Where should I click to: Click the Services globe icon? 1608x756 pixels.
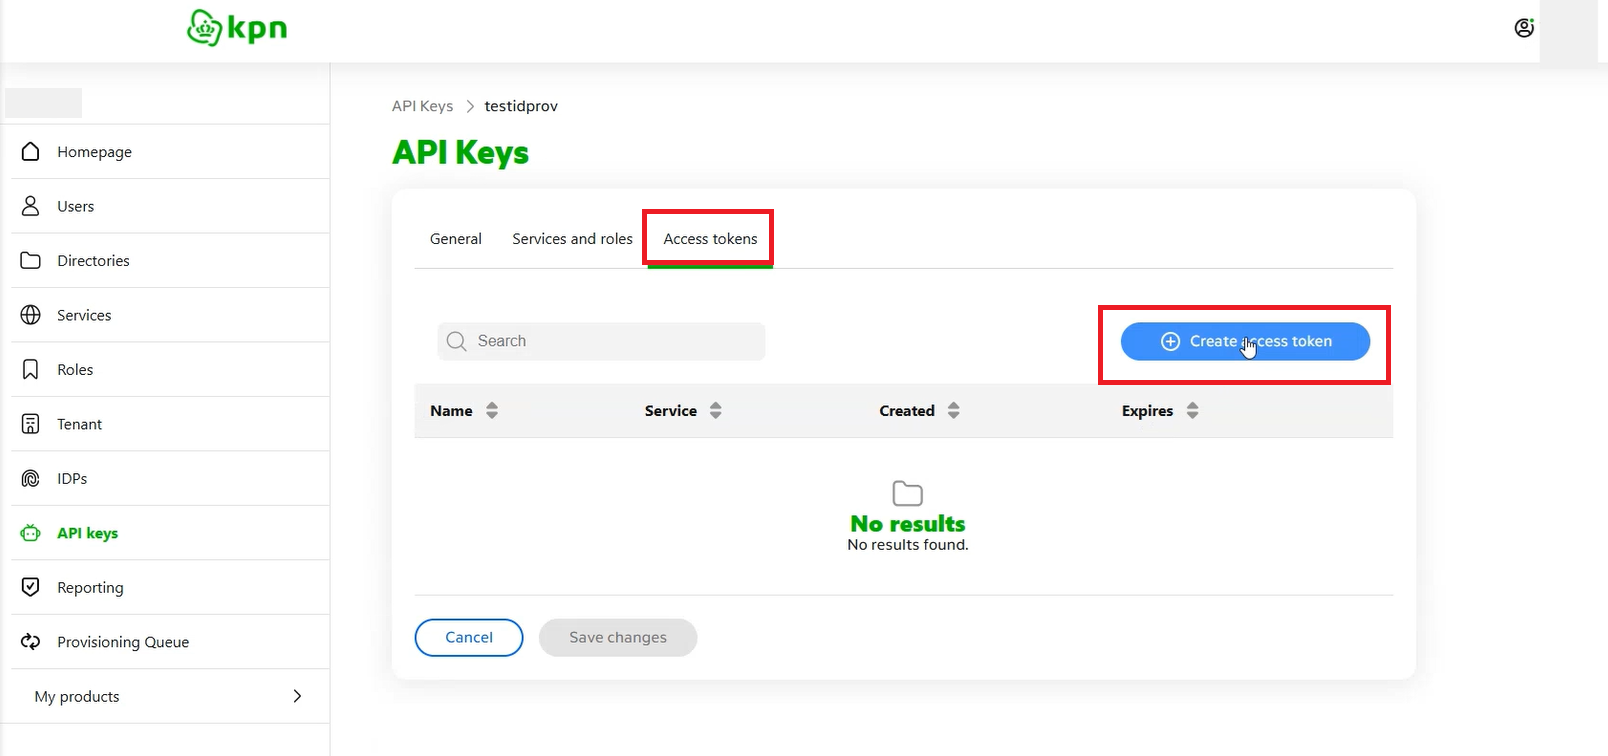(31, 315)
